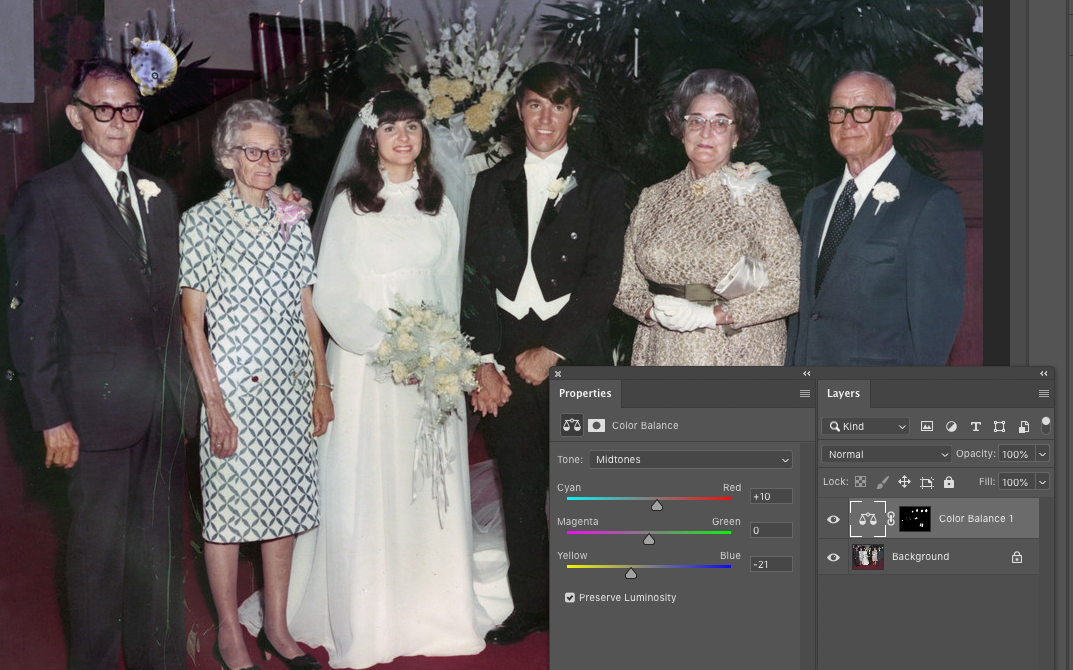
Task: Click the lock all padlock icon
Action: pyautogui.click(x=948, y=482)
